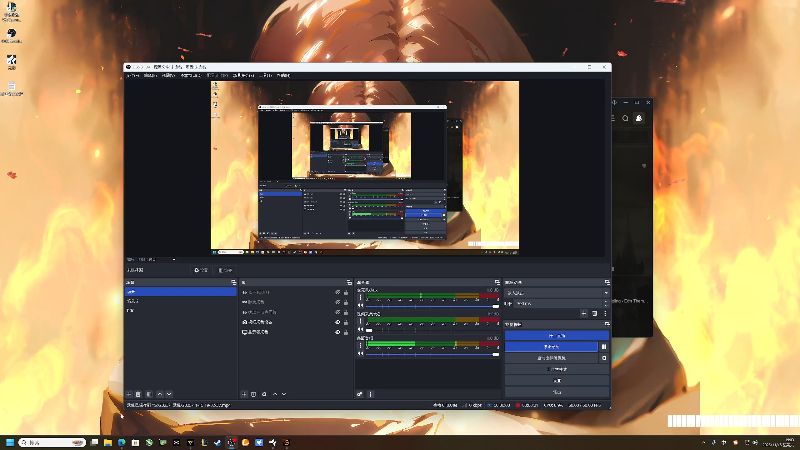This screenshot has width=800, height=450.
Task: Move the selected scene down
Action: (x=169, y=394)
